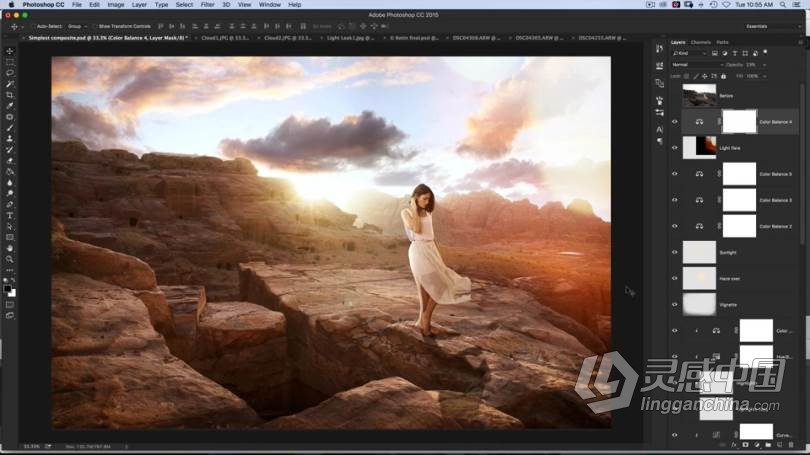
Task: Hide the Haze over layer
Action: click(x=675, y=278)
